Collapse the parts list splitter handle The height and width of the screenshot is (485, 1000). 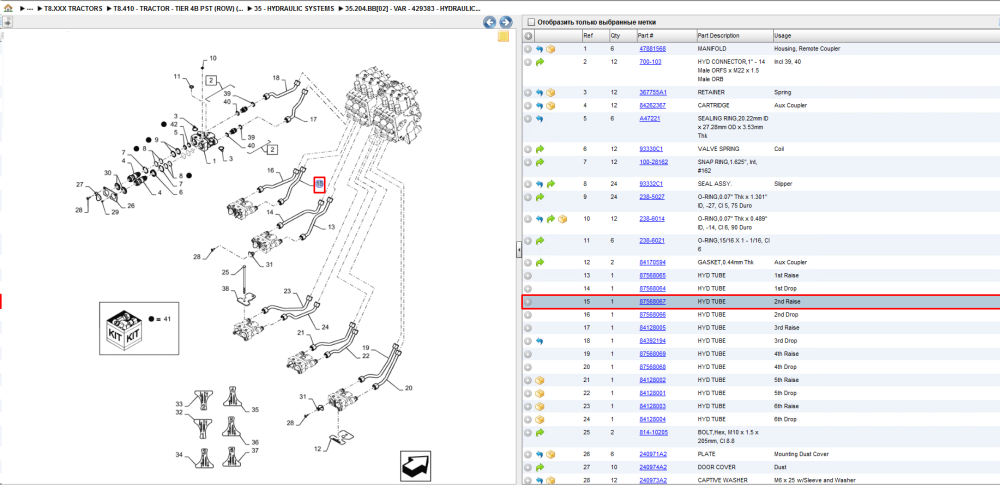[x=518, y=250]
